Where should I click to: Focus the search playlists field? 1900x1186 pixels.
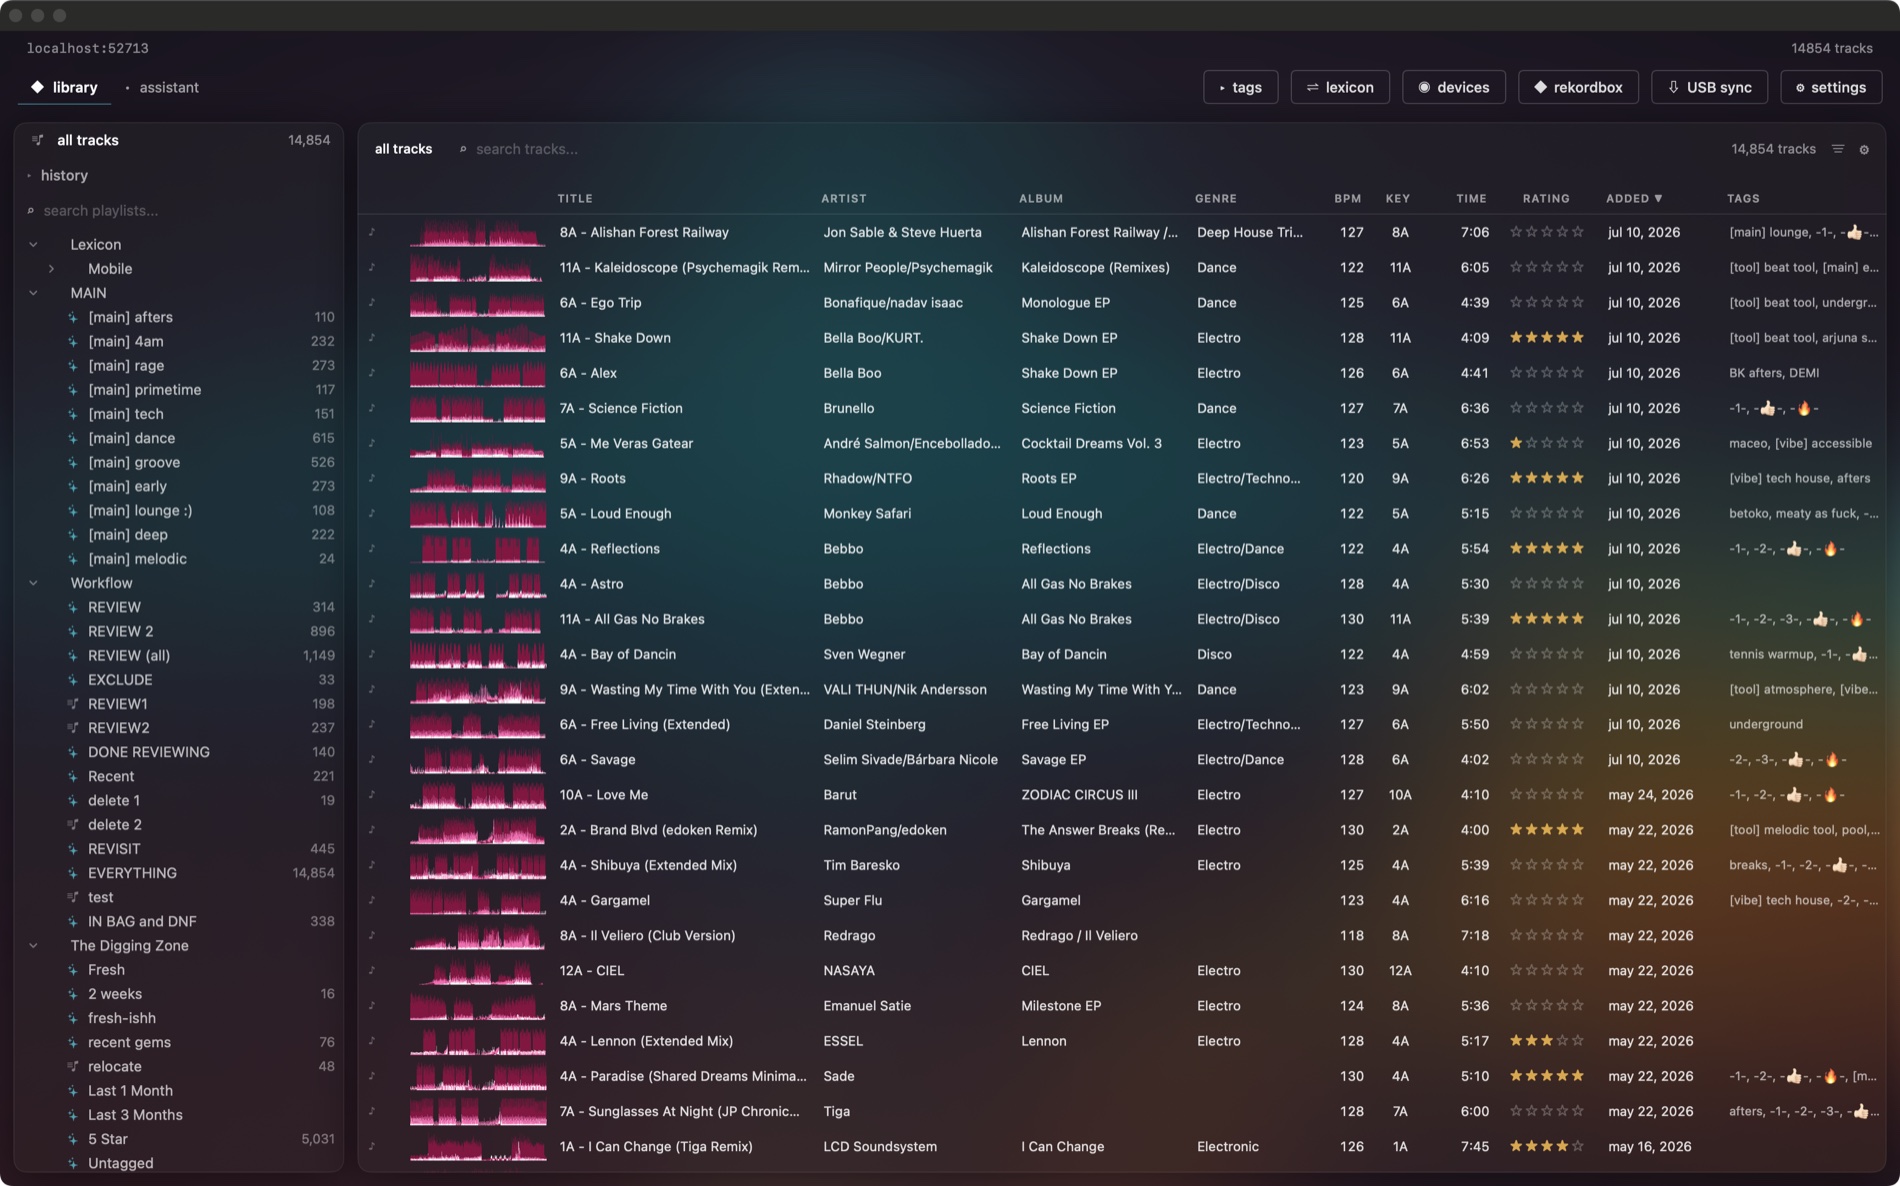180,210
